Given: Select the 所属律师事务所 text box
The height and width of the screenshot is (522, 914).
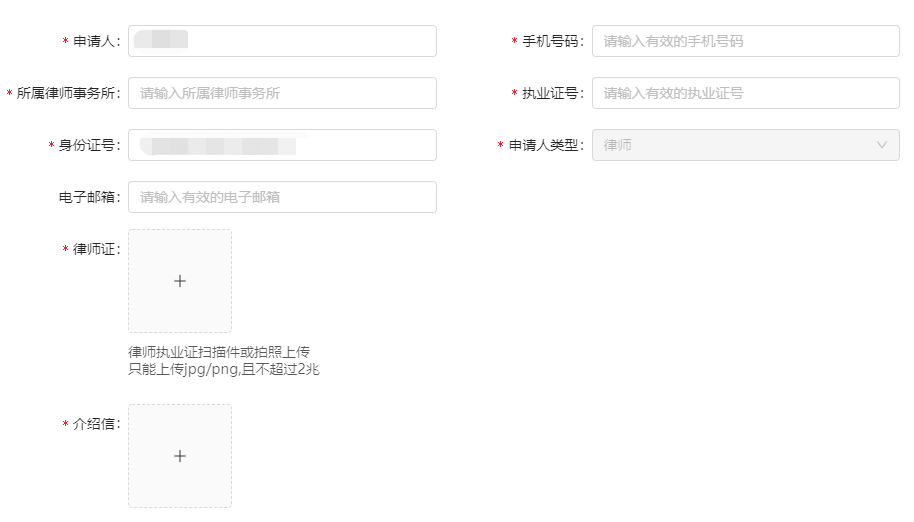Looking at the screenshot, I should pyautogui.click(x=282, y=93).
